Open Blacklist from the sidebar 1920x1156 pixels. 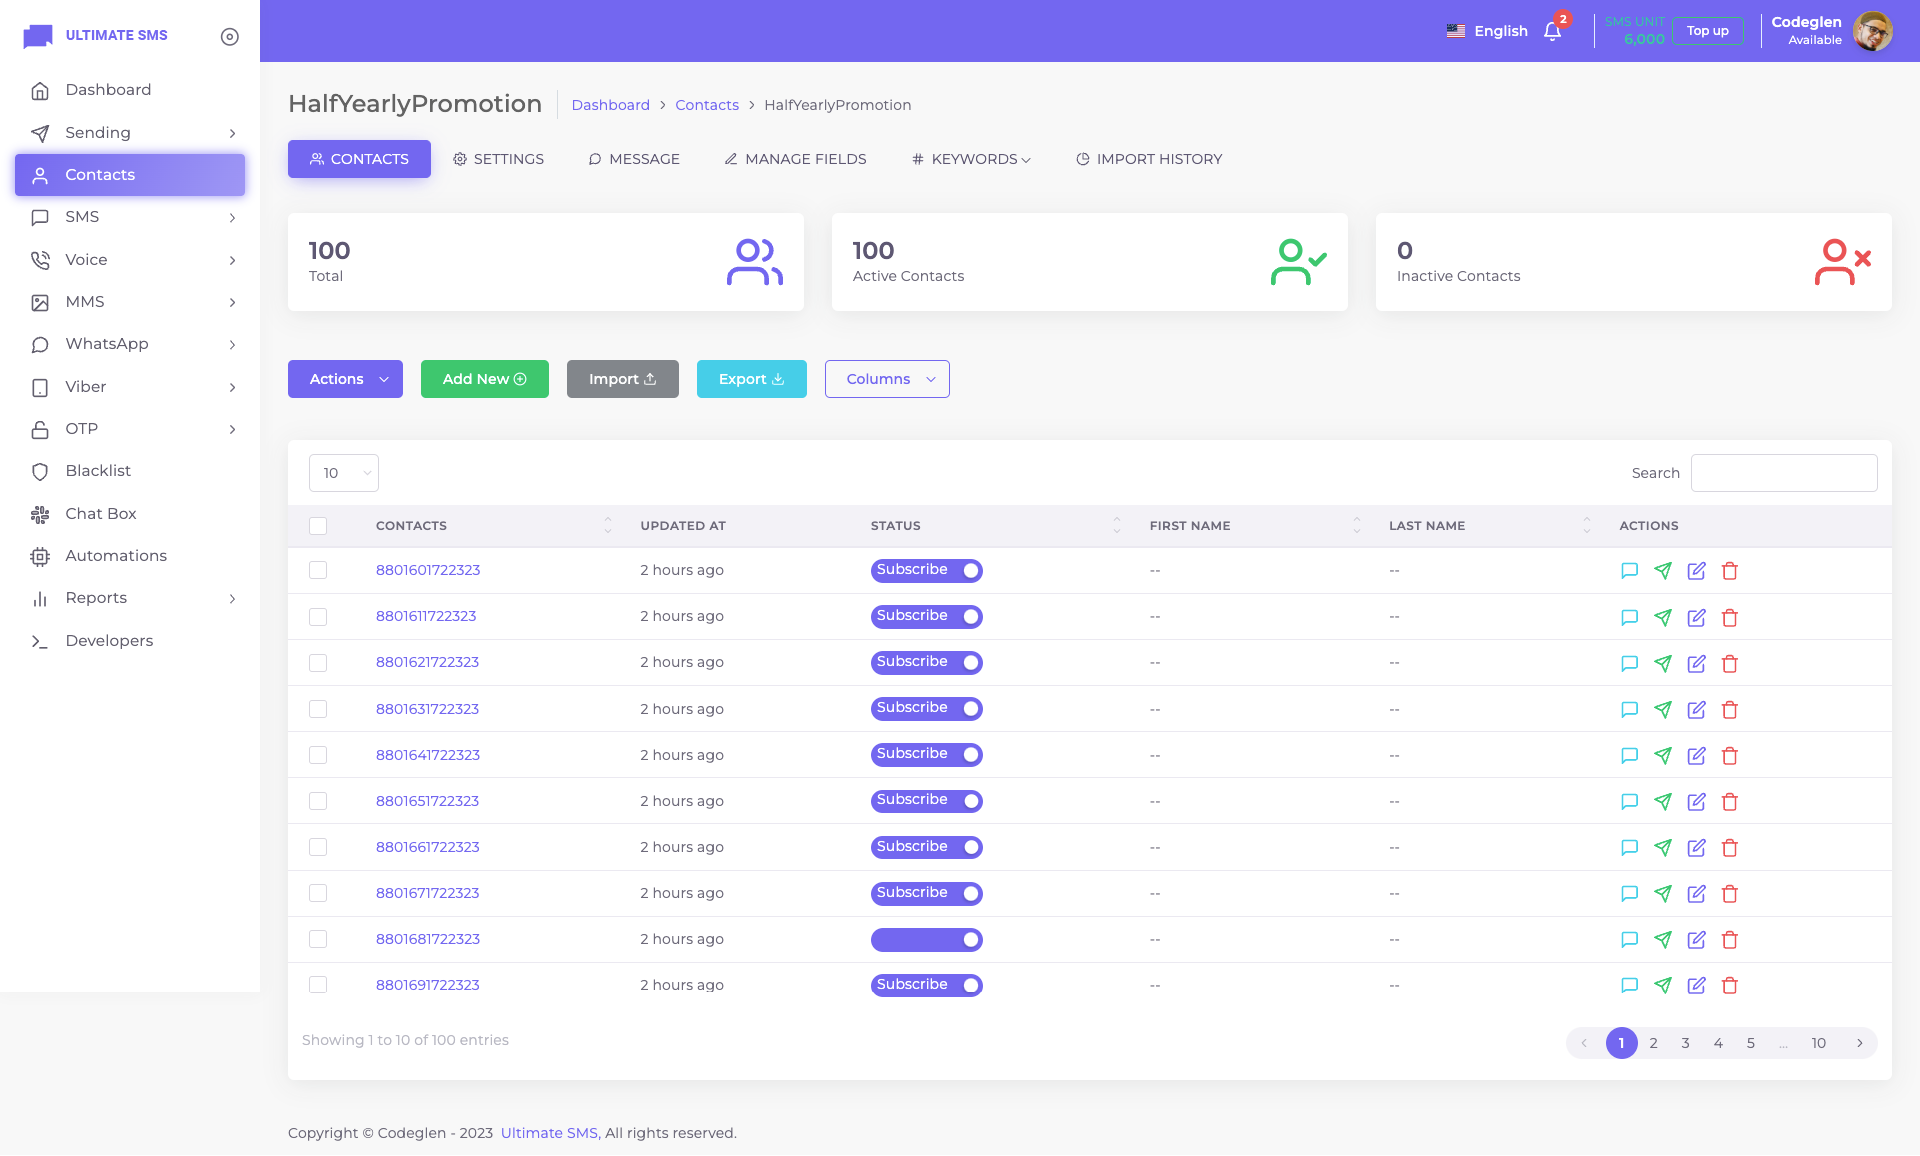pyautogui.click(x=98, y=471)
